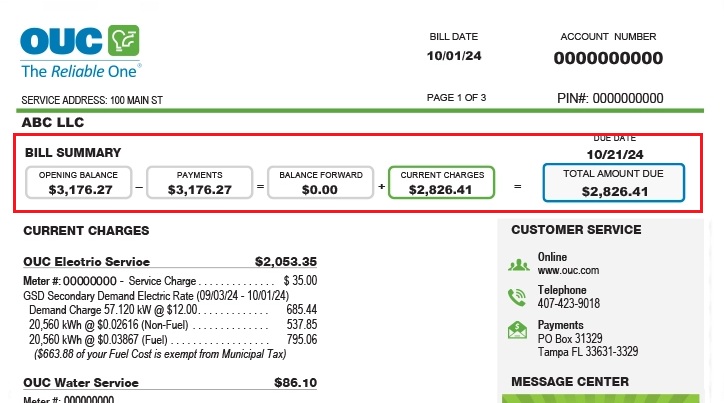Click the account number field

coord(608,58)
